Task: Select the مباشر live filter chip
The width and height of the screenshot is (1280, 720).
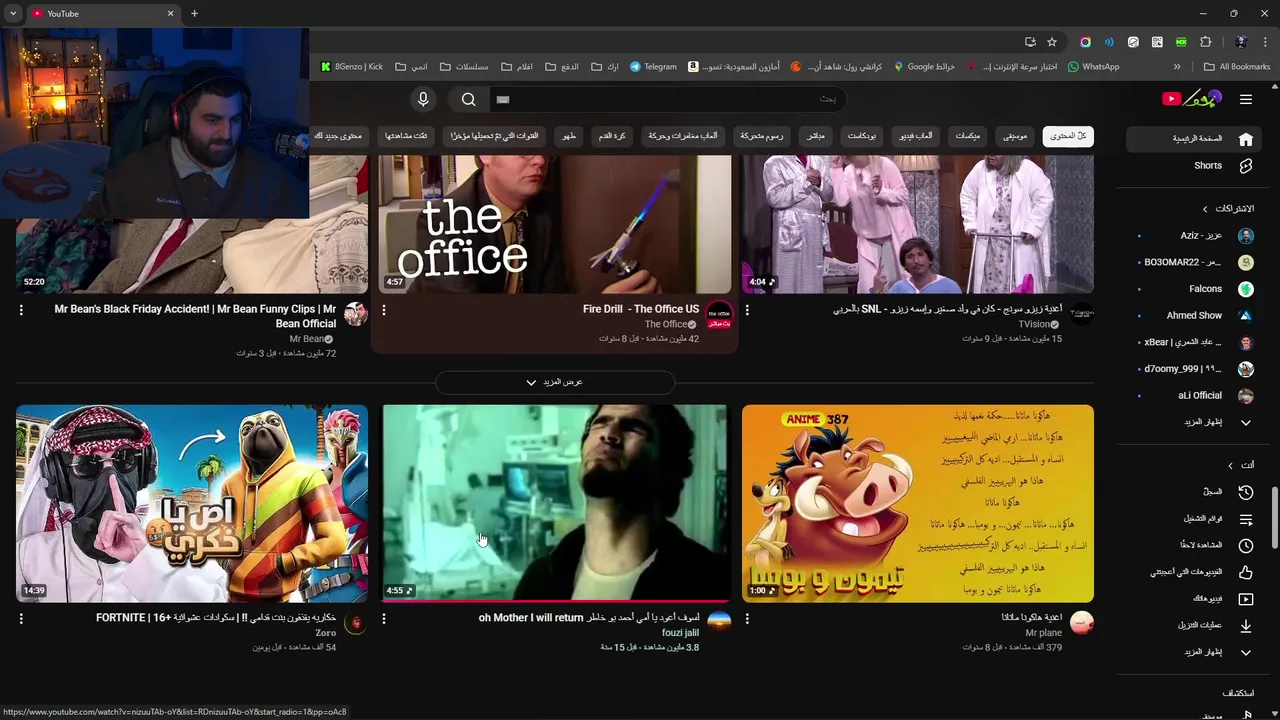Action: tap(815, 136)
